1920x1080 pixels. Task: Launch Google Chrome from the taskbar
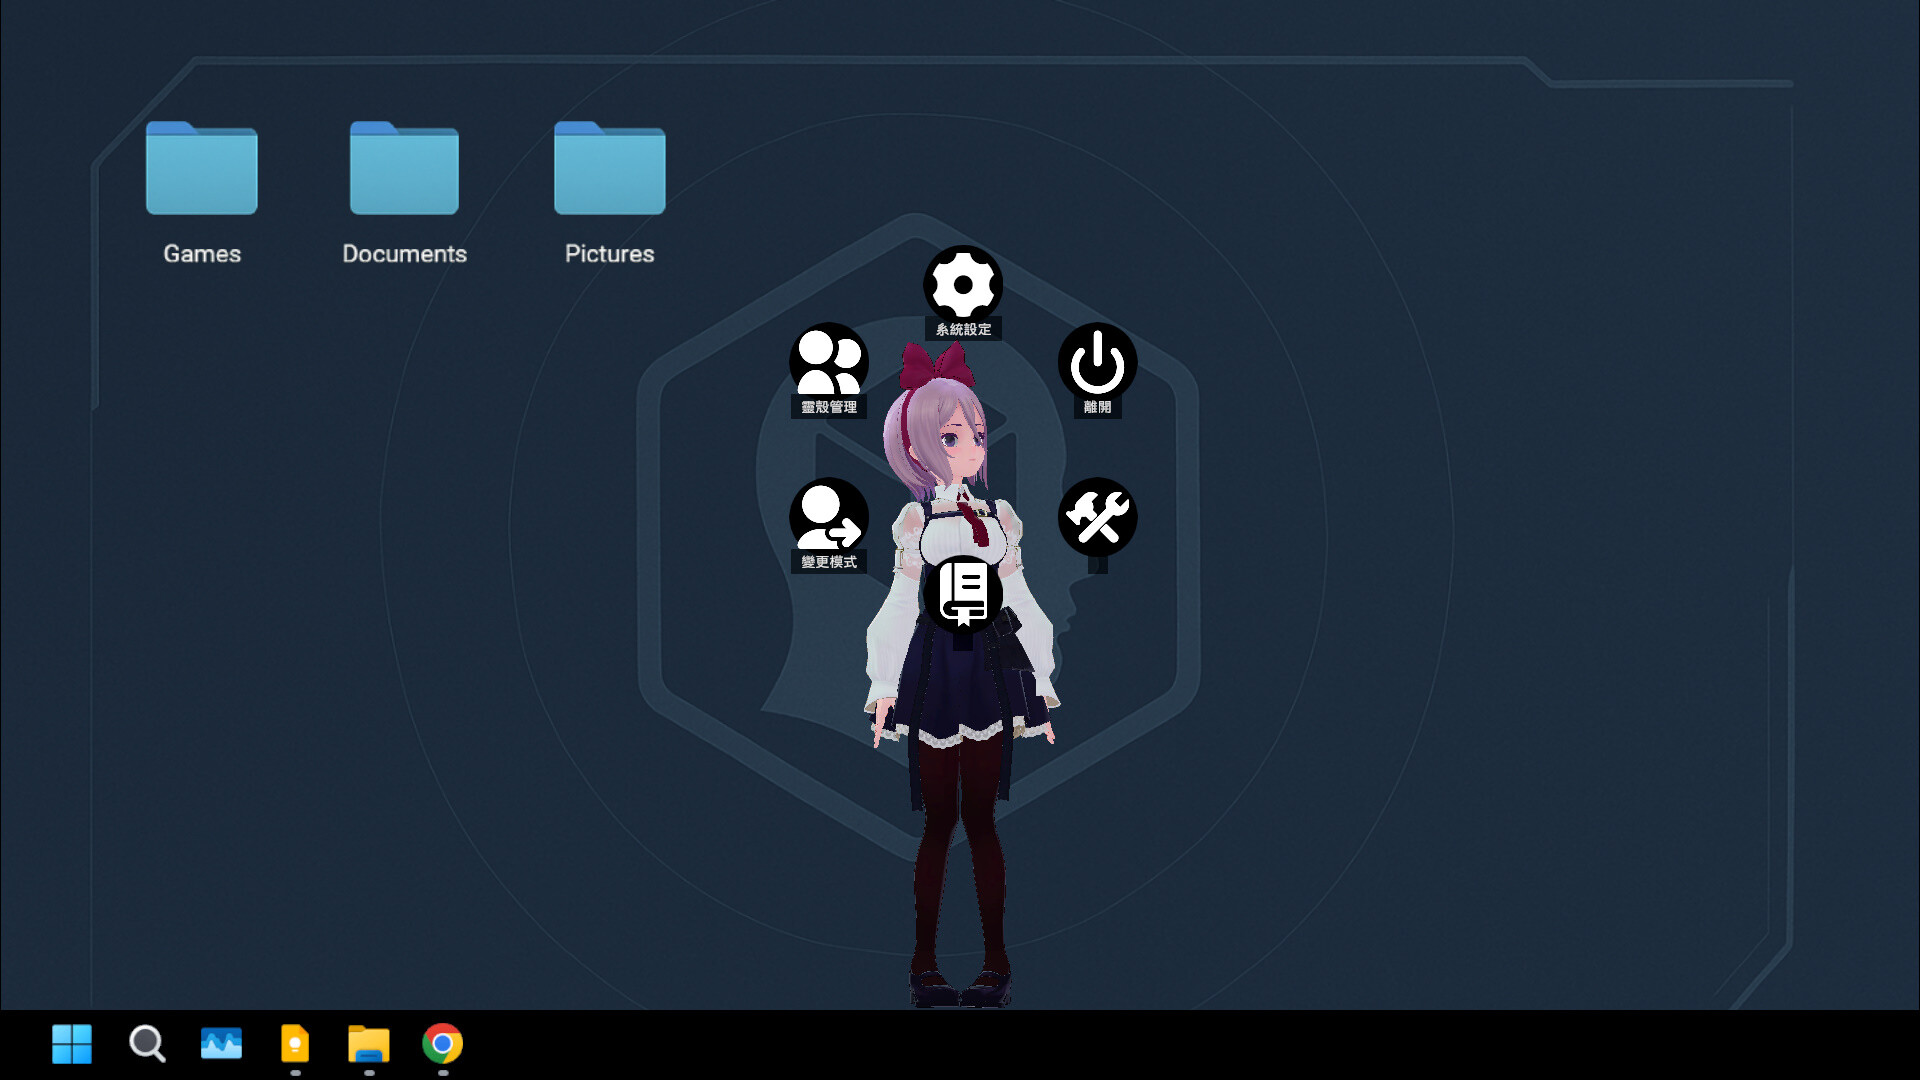(442, 1044)
